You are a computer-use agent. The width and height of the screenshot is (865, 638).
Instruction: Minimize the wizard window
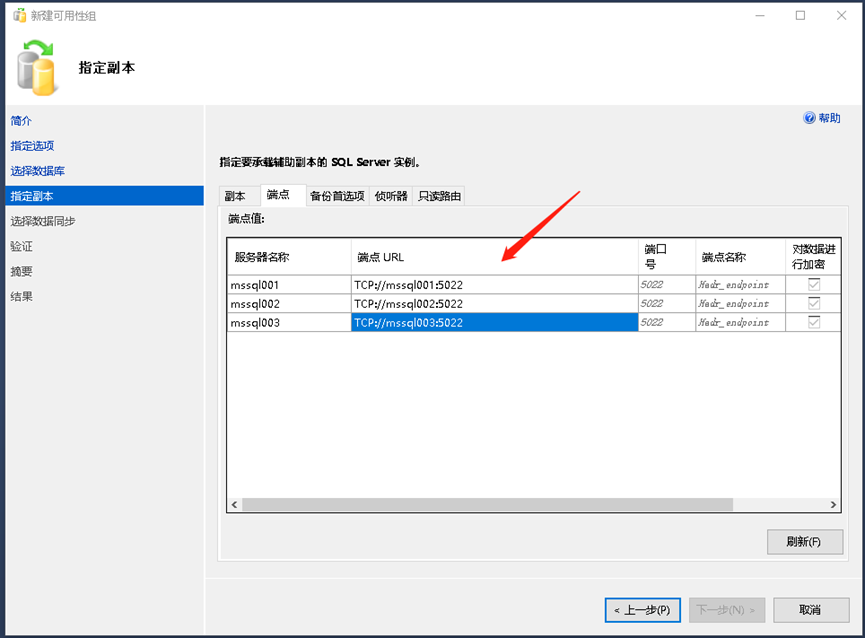coord(760,15)
